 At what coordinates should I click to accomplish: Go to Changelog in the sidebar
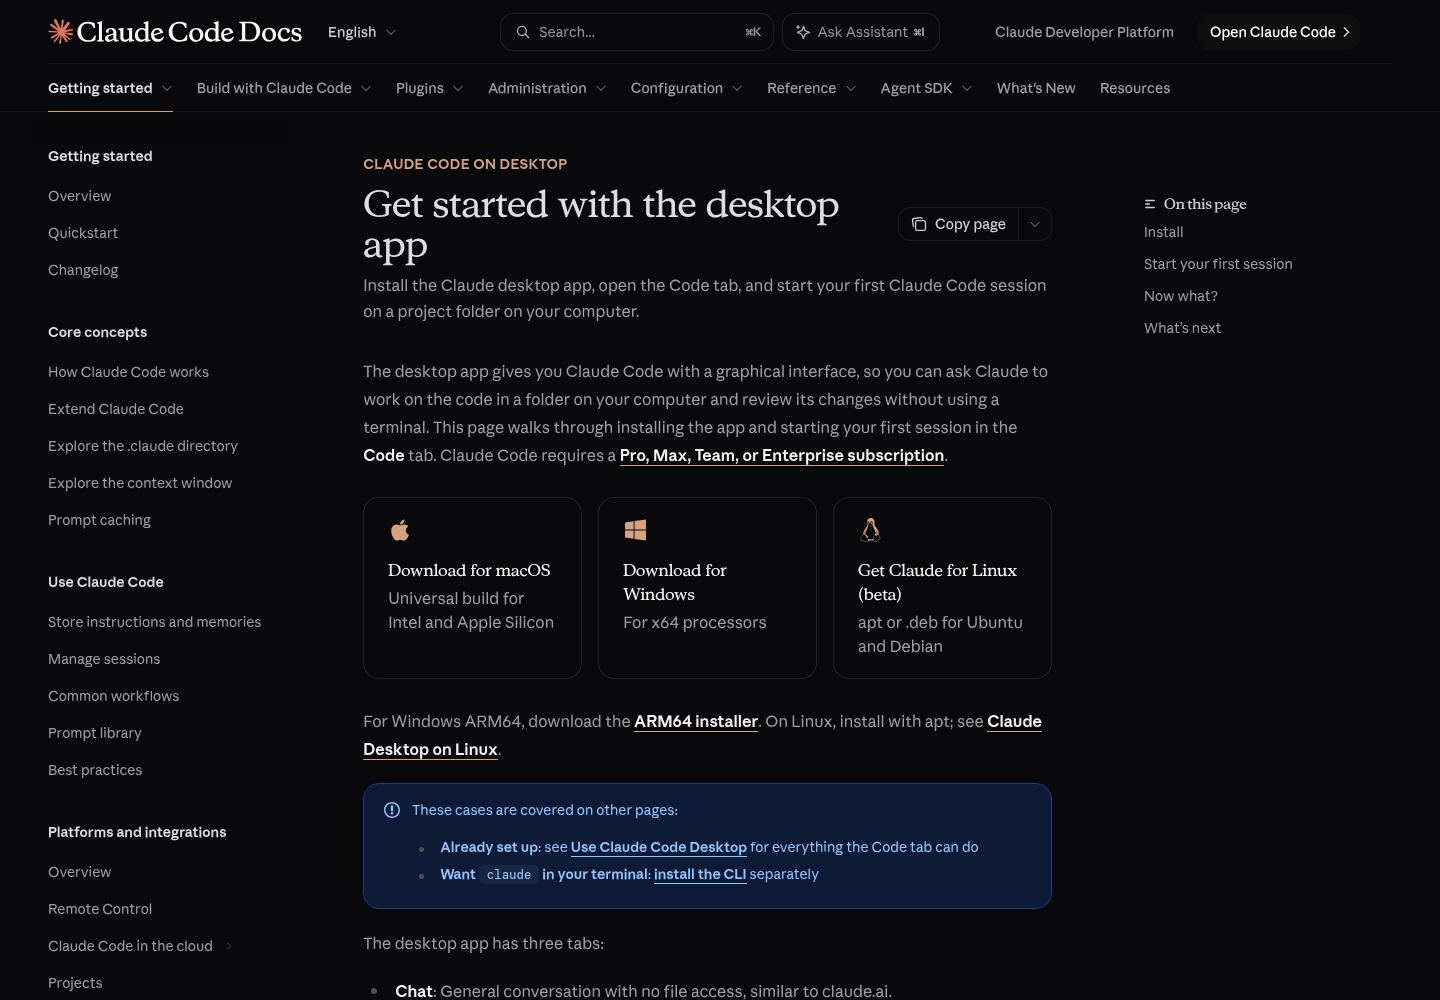(83, 270)
